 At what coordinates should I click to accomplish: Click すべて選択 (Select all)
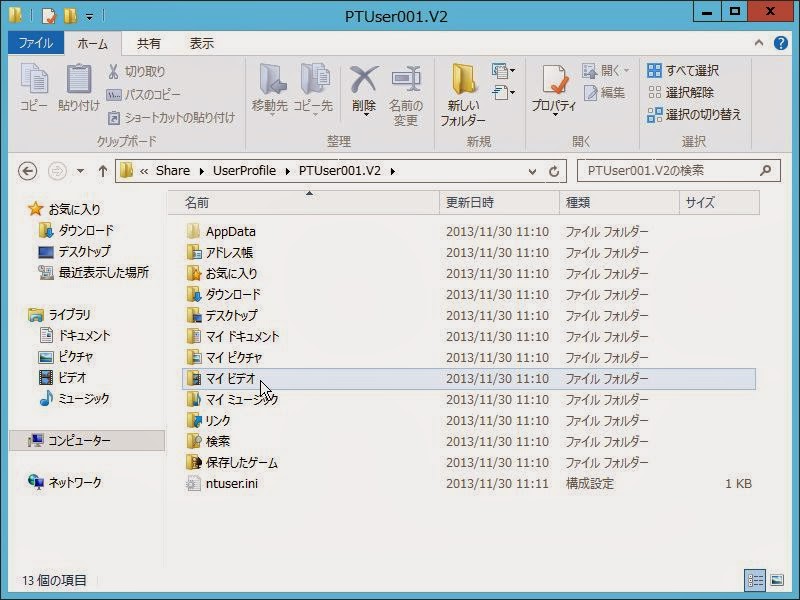[x=683, y=70]
